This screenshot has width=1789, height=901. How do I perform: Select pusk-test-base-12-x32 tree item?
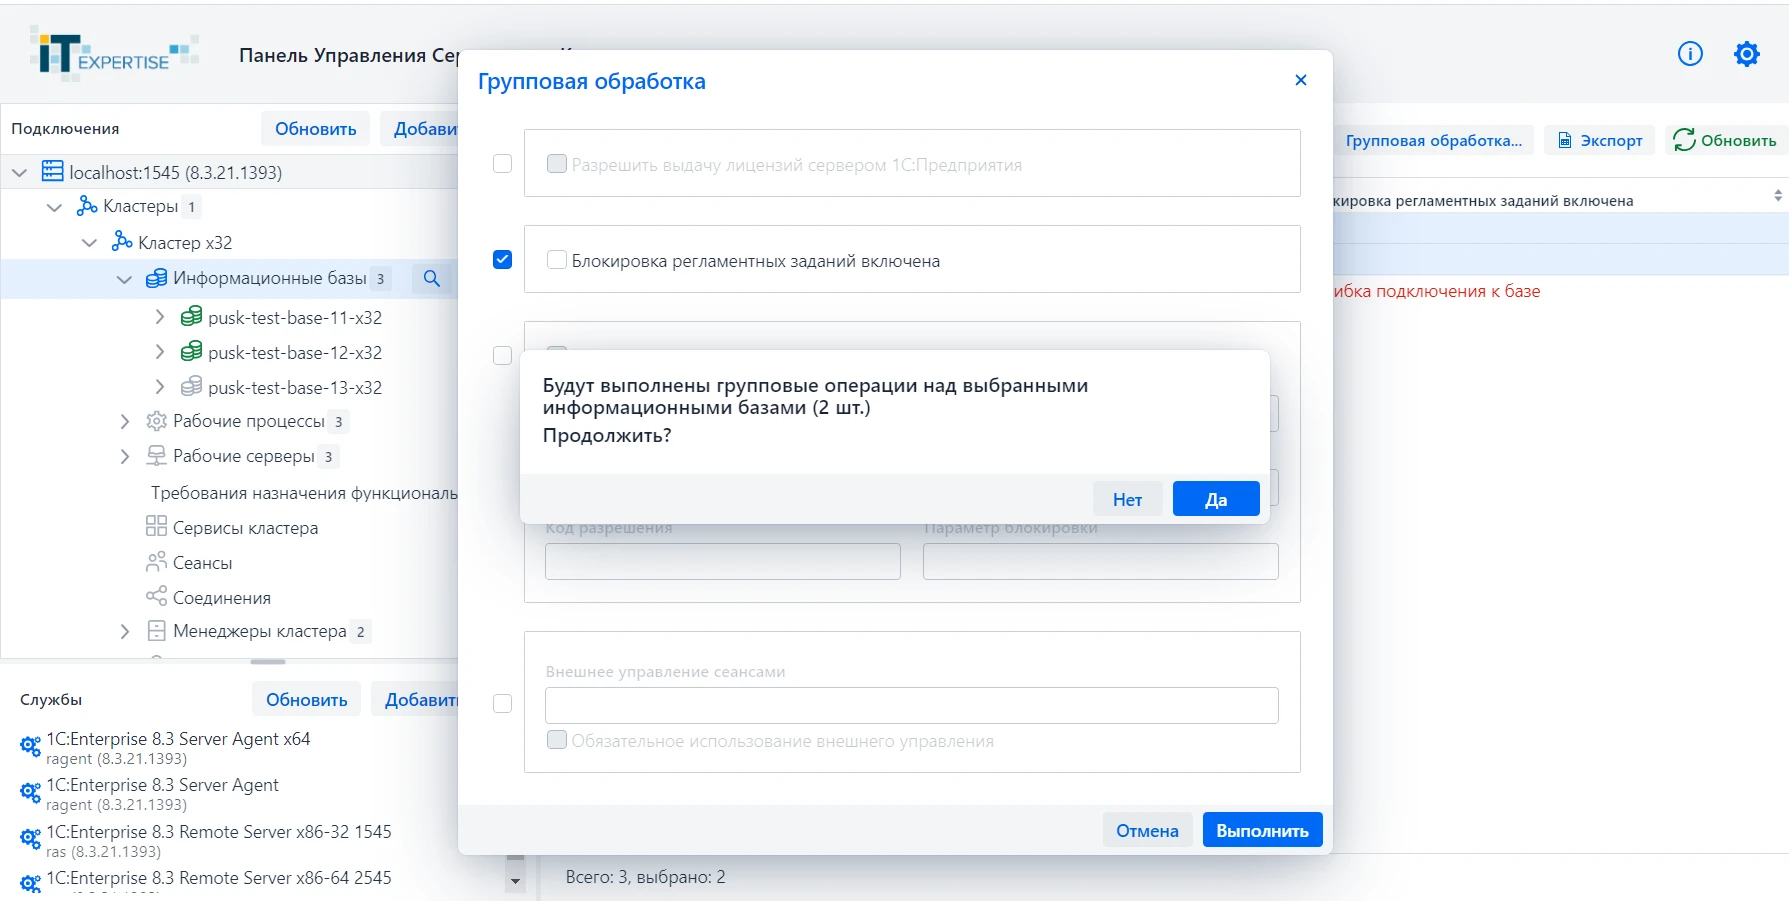coord(295,352)
